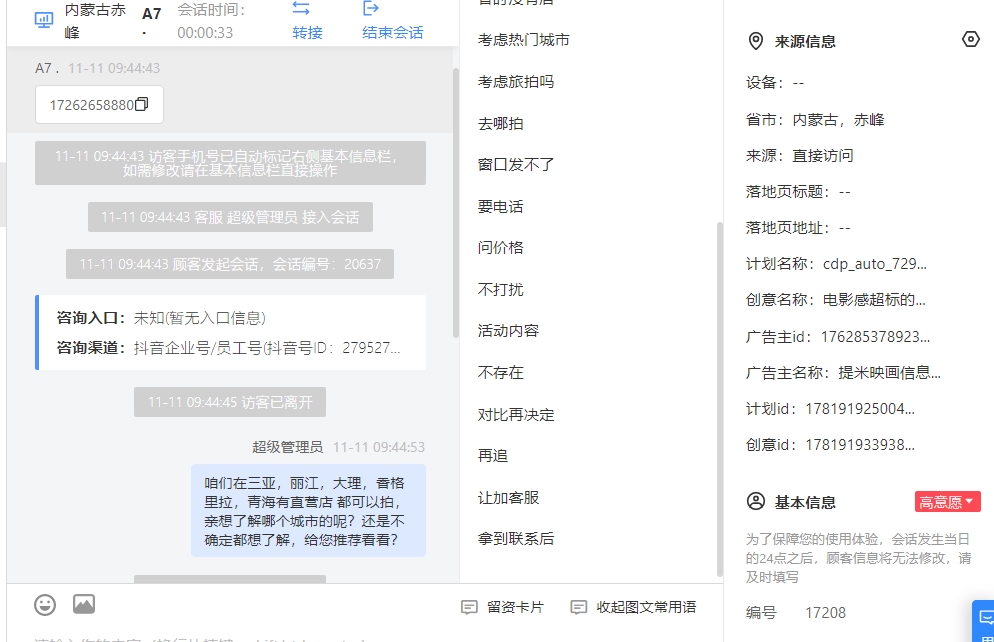This screenshot has width=994, height=642.
Task: Select quick phrase 对比再决定
Action: tap(516, 414)
